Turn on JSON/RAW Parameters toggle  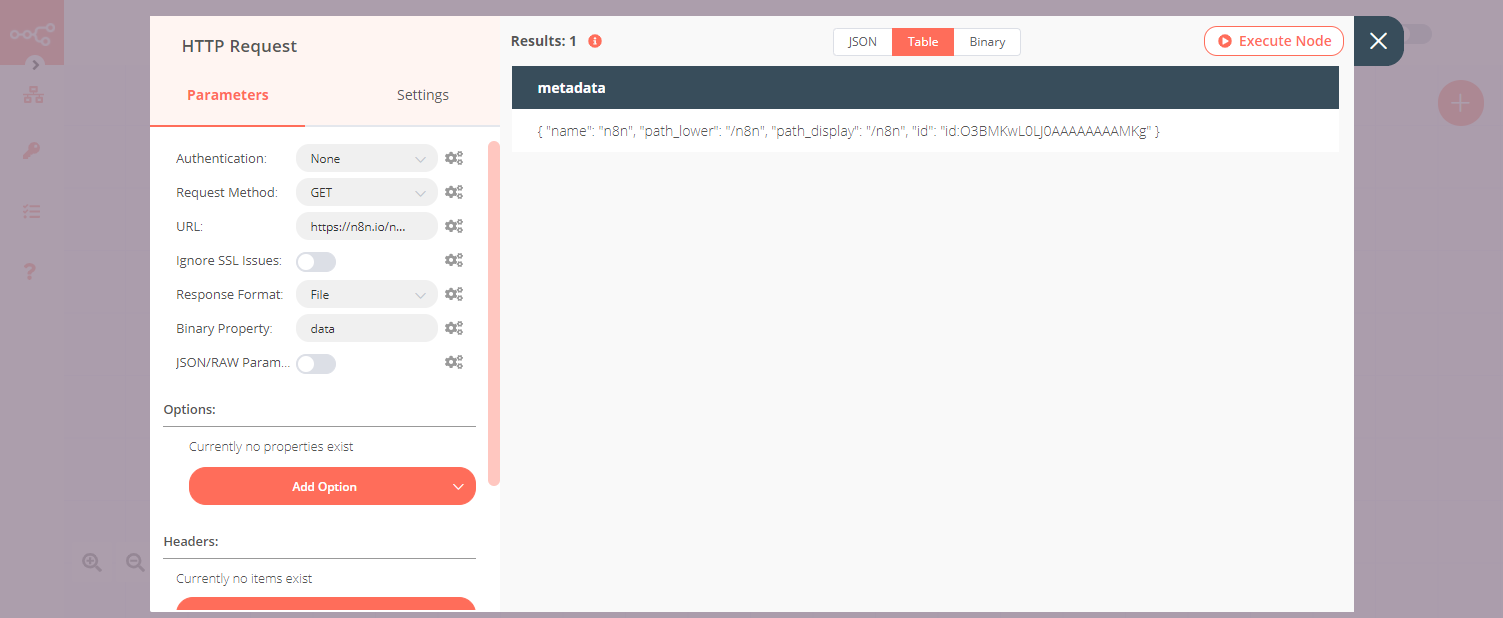(x=315, y=363)
